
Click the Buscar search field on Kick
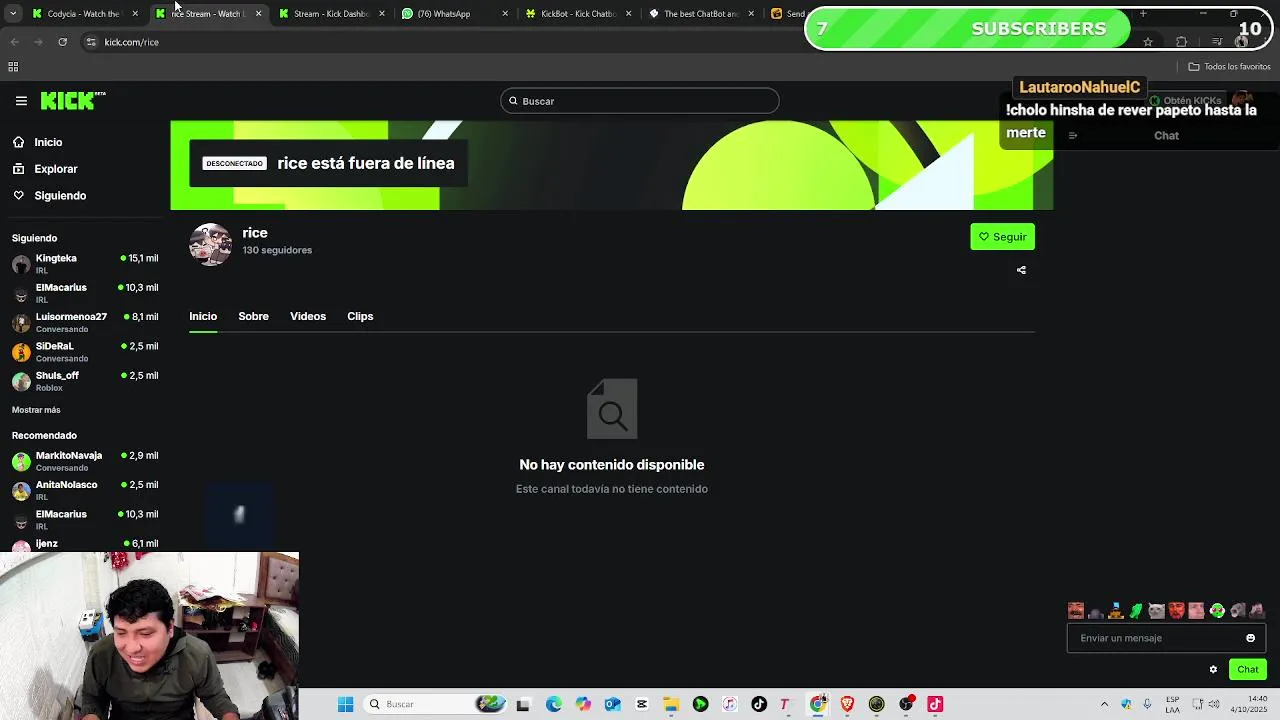point(639,101)
